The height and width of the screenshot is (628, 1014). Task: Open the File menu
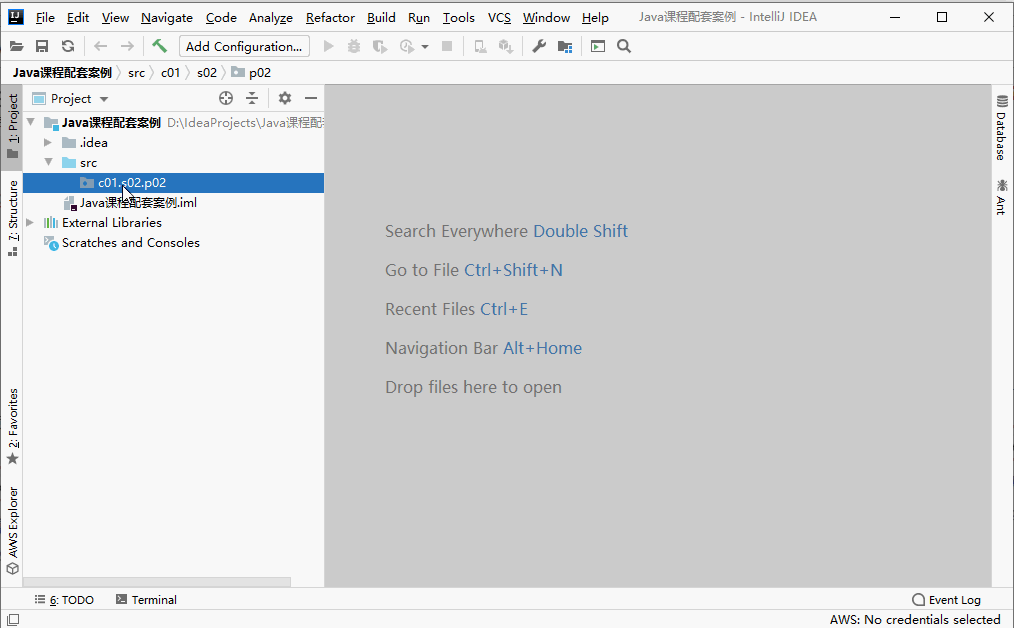[x=45, y=17]
